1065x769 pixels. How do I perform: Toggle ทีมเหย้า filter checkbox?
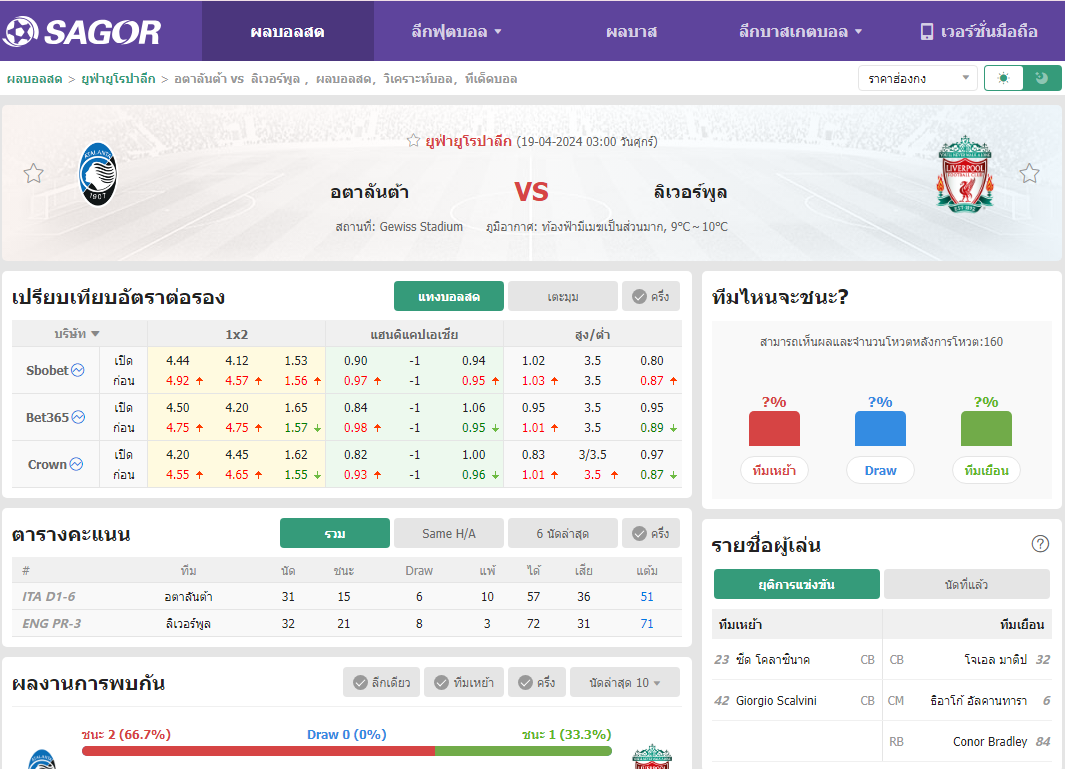click(464, 682)
